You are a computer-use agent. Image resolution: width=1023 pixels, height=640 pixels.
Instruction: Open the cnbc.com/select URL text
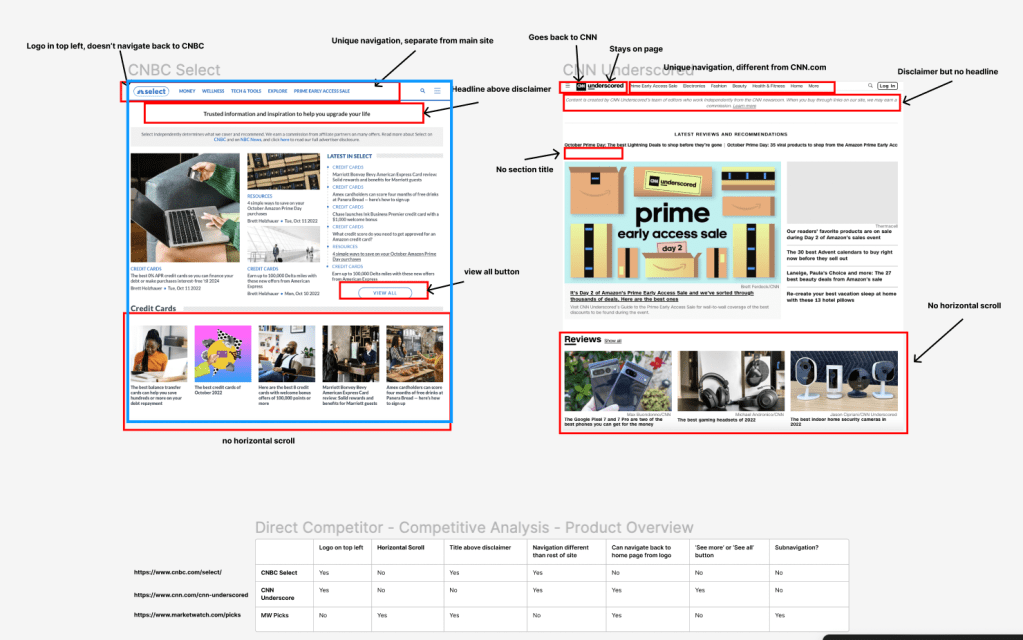(178, 572)
